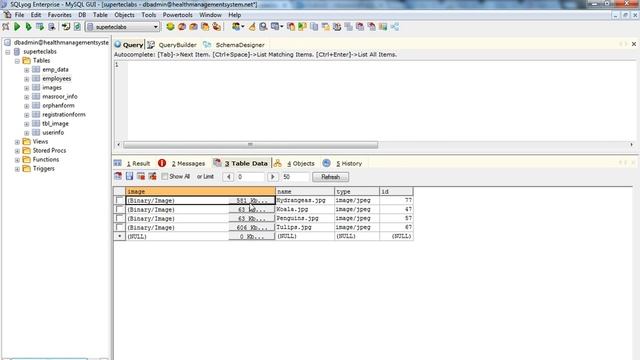Expand the Functions folder

coord(17,160)
